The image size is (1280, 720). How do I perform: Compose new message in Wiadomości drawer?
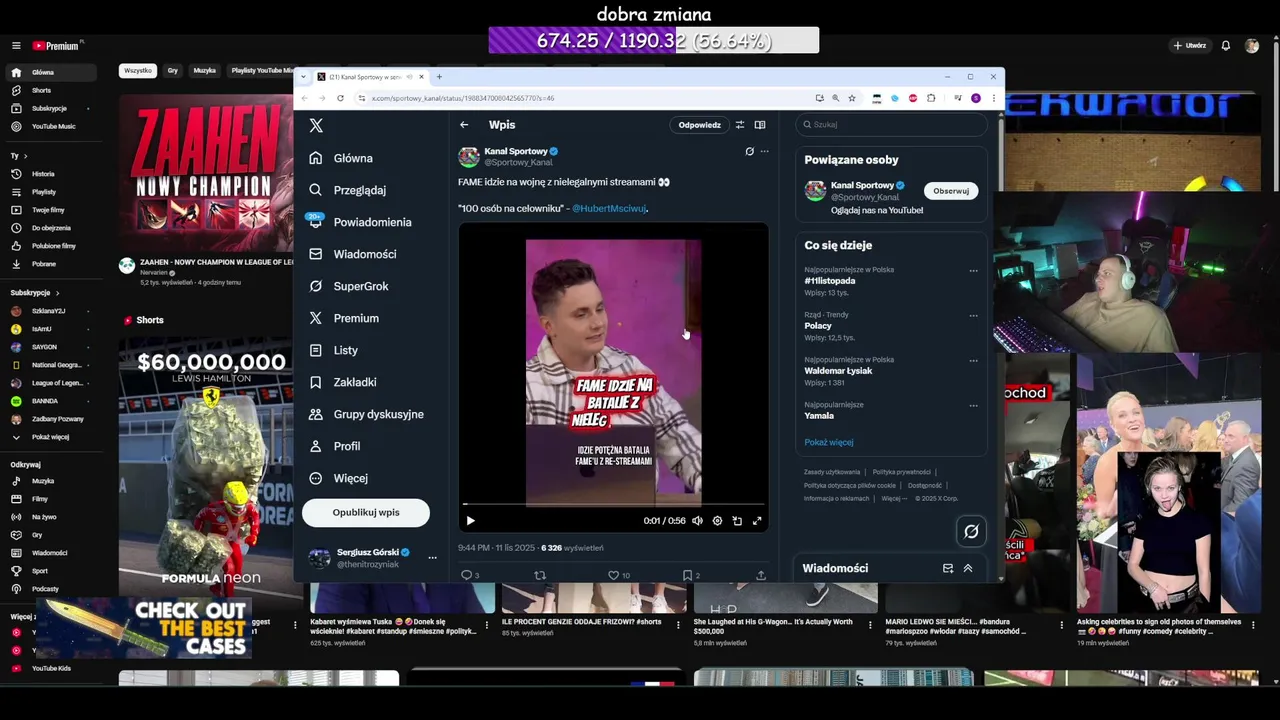pos(948,568)
